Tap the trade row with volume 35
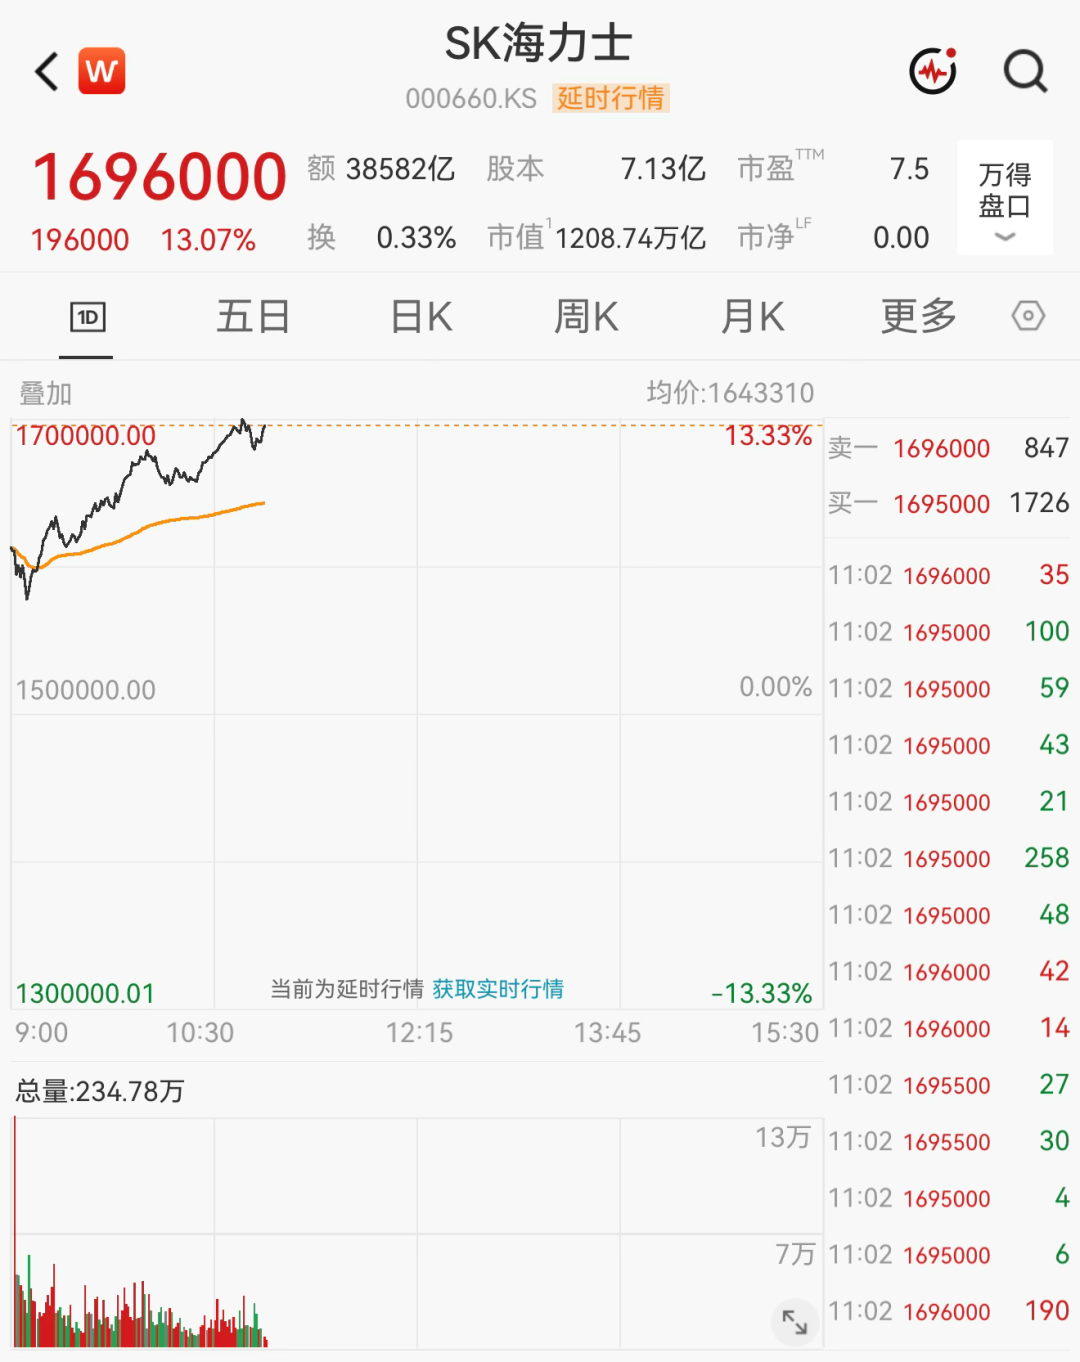This screenshot has height=1362, width=1080. (949, 575)
